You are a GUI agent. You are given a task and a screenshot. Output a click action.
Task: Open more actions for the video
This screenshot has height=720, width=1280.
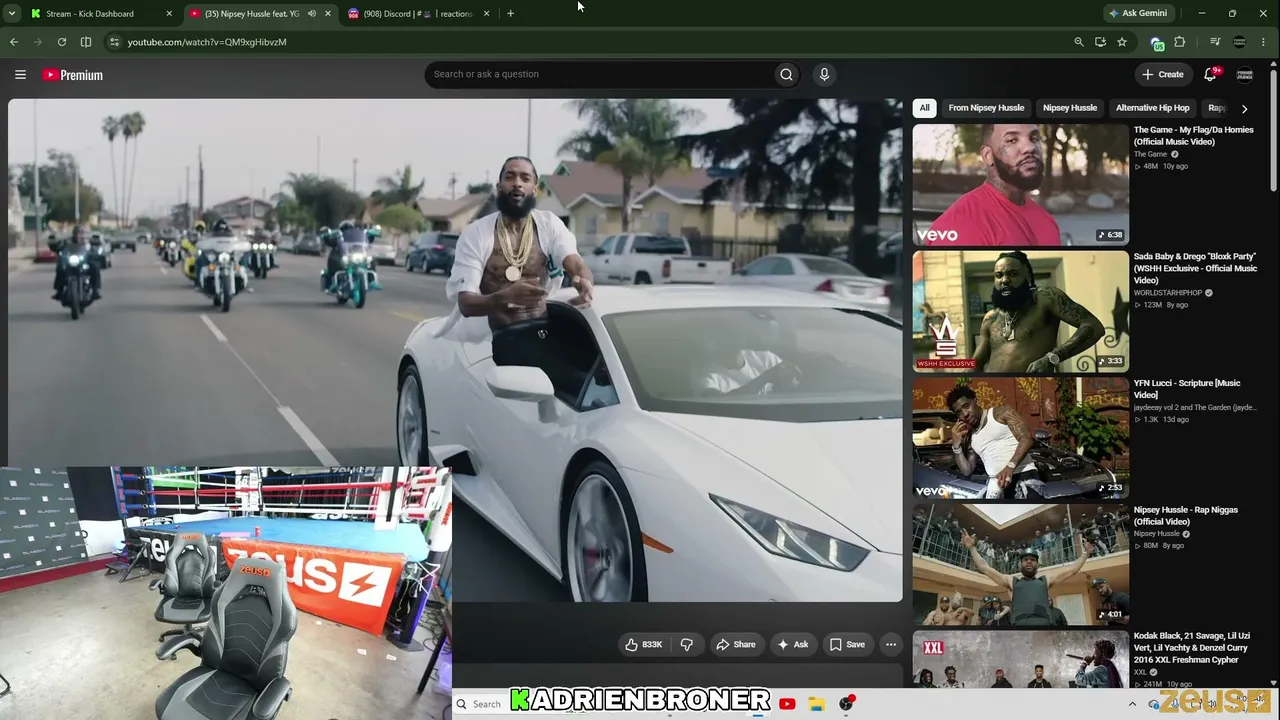tap(891, 645)
